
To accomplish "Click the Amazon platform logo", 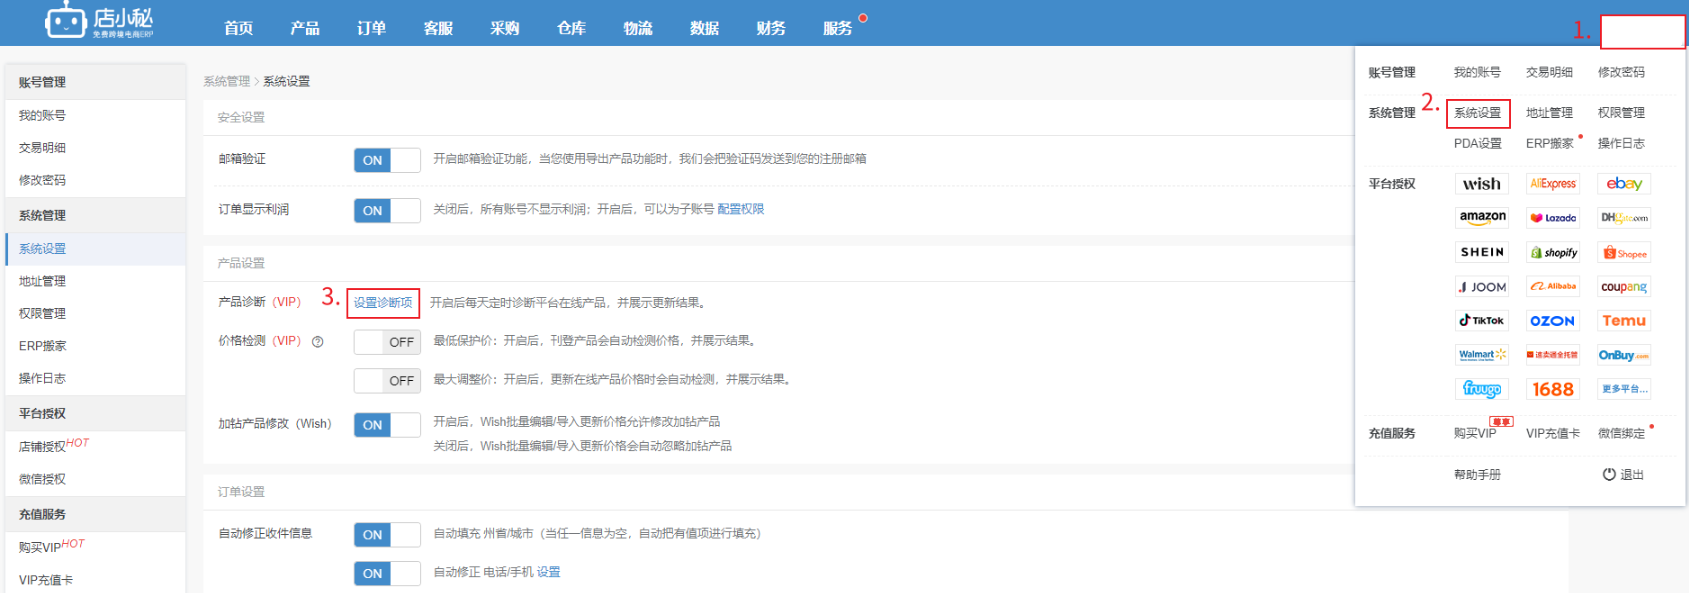I will 1481,218.
